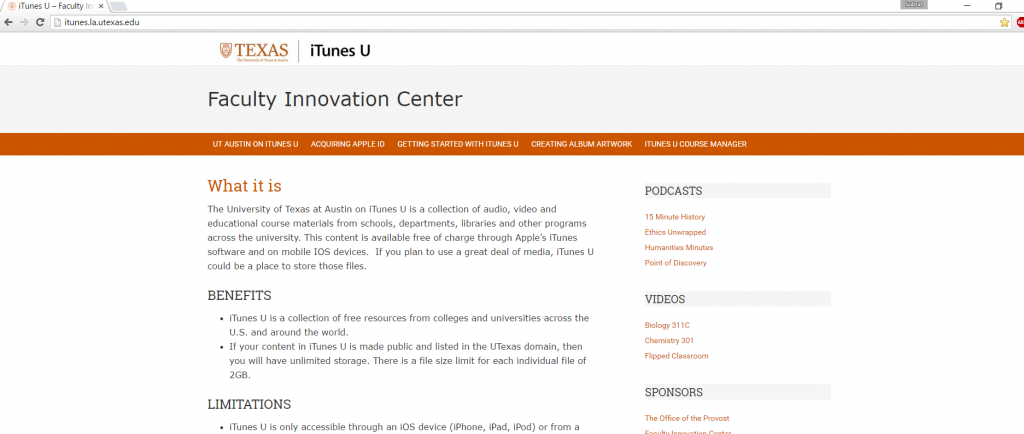This screenshot has height=434, width=1024.
Task: Open the Point of Discovery podcast link
Action: pyautogui.click(x=675, y=263)
